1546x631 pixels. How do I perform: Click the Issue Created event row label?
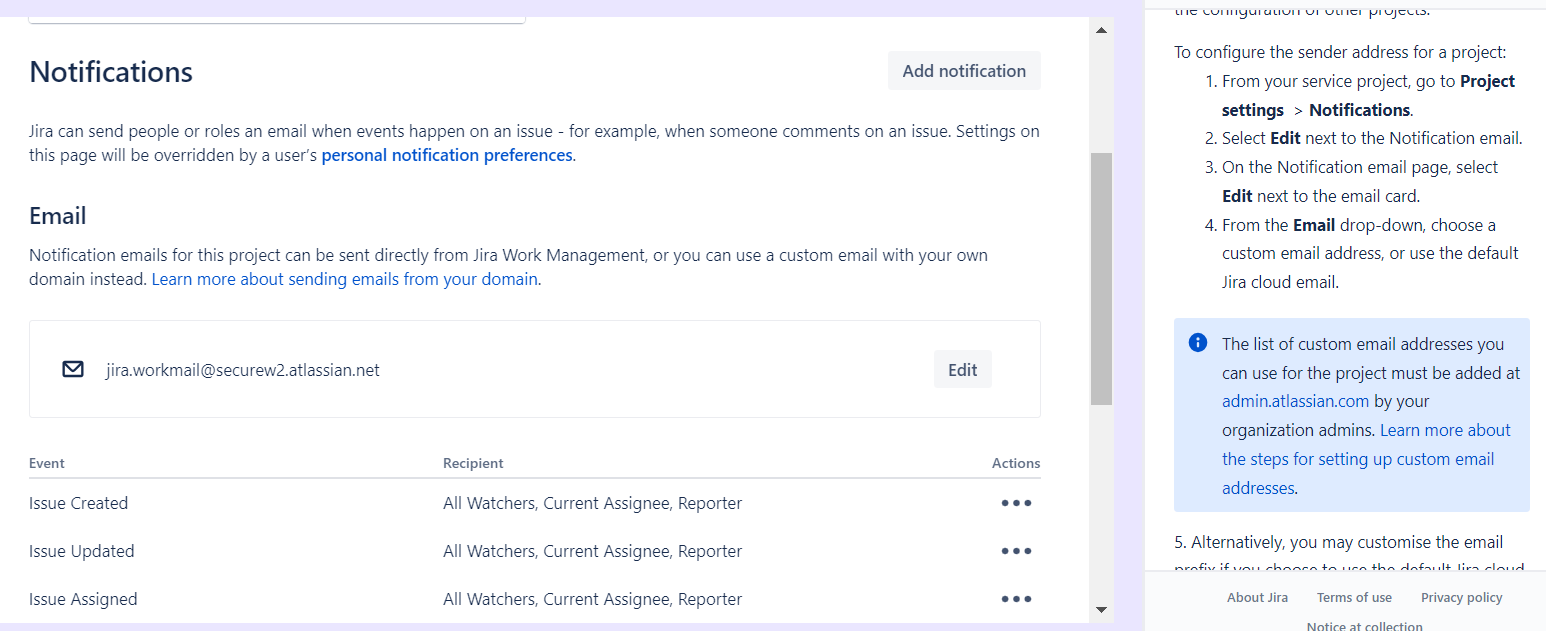(78, 503)
